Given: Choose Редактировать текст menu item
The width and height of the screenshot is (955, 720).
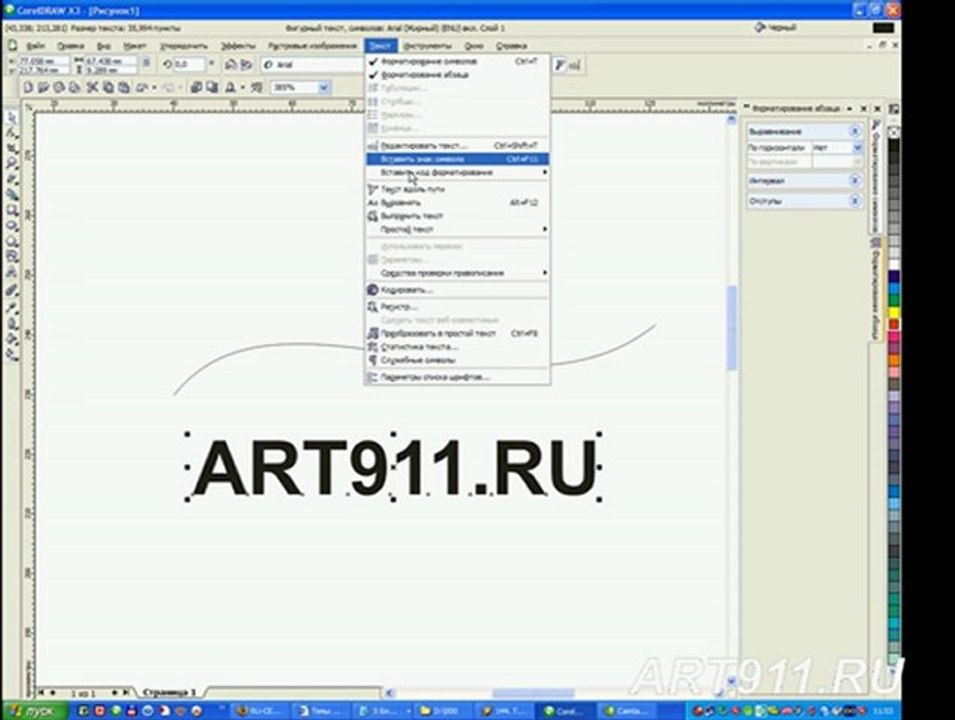Looking at the screenshot, I should [x=457, y=146].
